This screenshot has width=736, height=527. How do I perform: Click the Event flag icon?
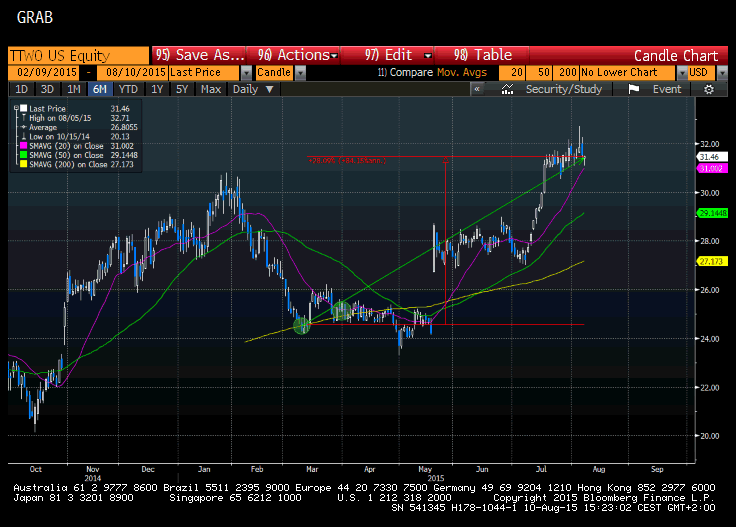click(x=634, y=89)
